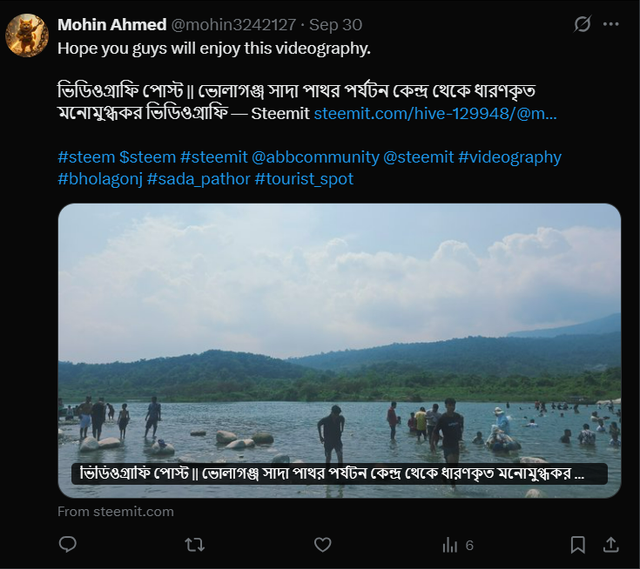The image size is (640, 569).
Task: Open Mohin Ahmed display name link
Action: tap(112, 24)
